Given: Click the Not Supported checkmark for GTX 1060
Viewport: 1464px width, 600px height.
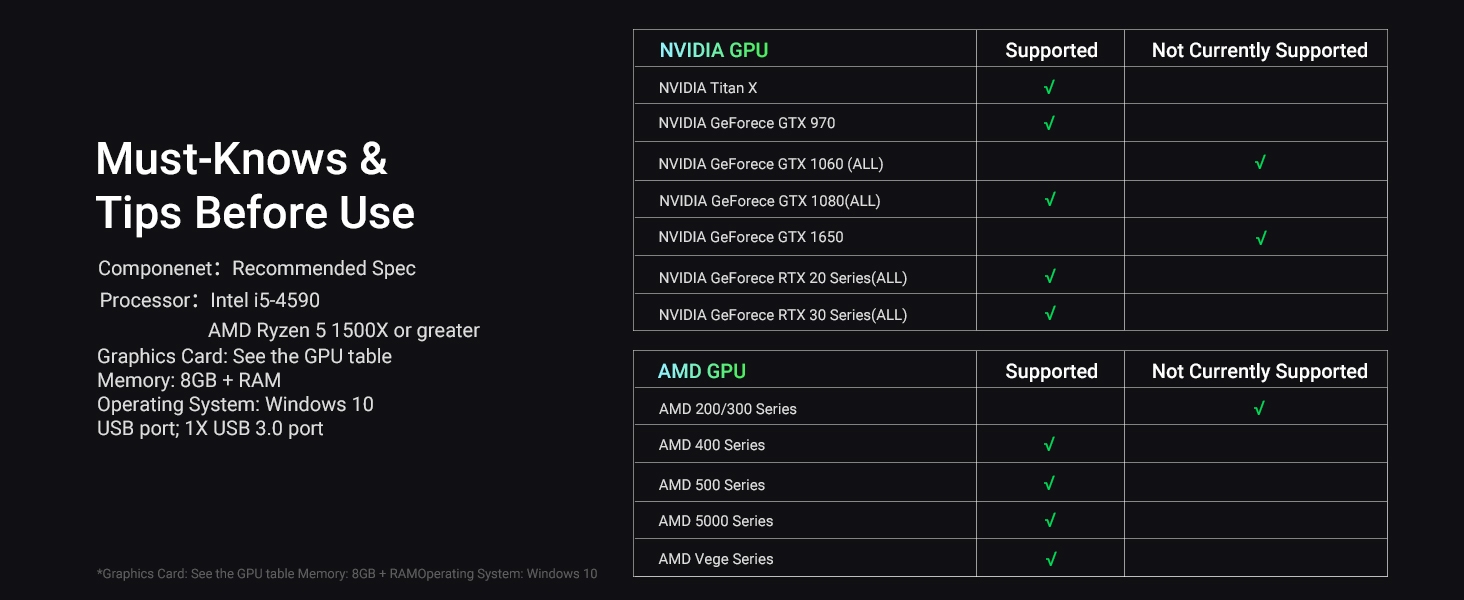Looking at the screenshot, I should [x=1260, y=162].
